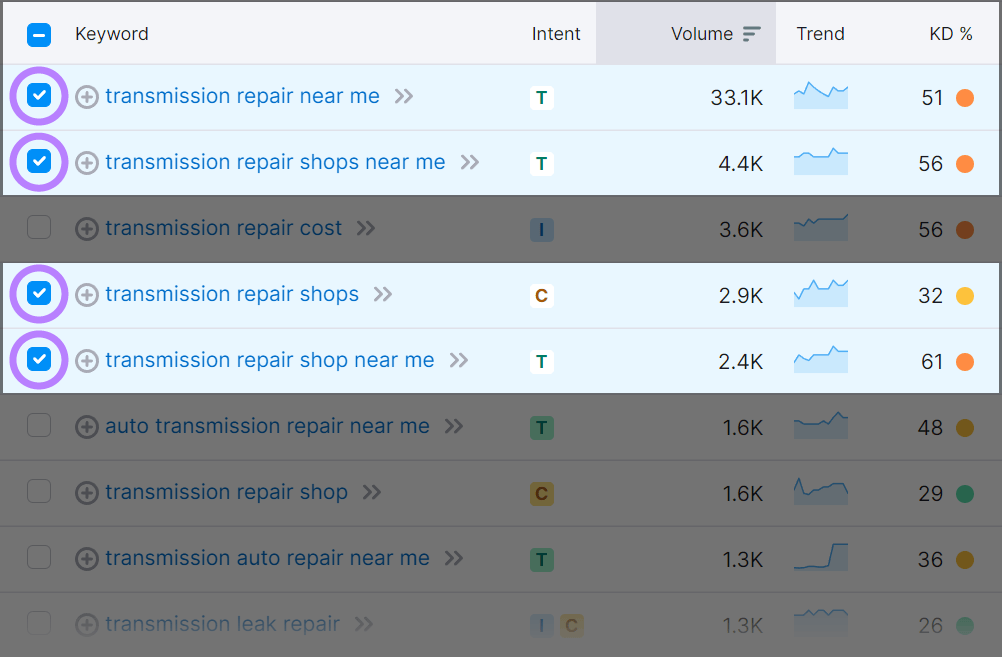This screenshot has height=657, width=1002.
Task: Click the 4.4K volume value
Action: [x=741, y=164]
